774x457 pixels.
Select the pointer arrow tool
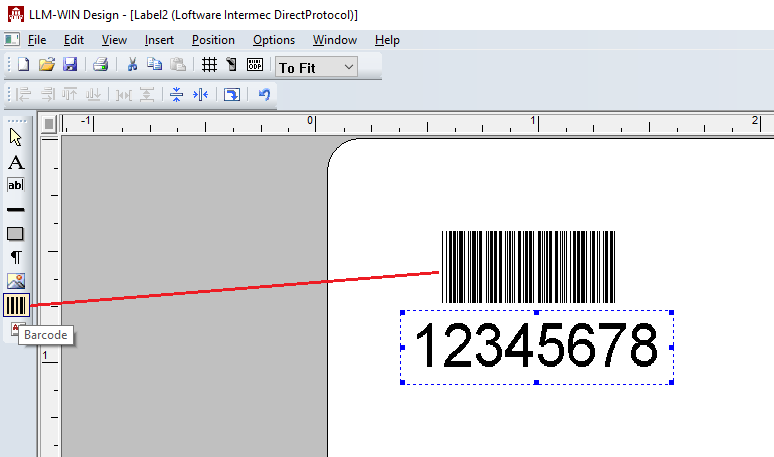coord(16,137)
